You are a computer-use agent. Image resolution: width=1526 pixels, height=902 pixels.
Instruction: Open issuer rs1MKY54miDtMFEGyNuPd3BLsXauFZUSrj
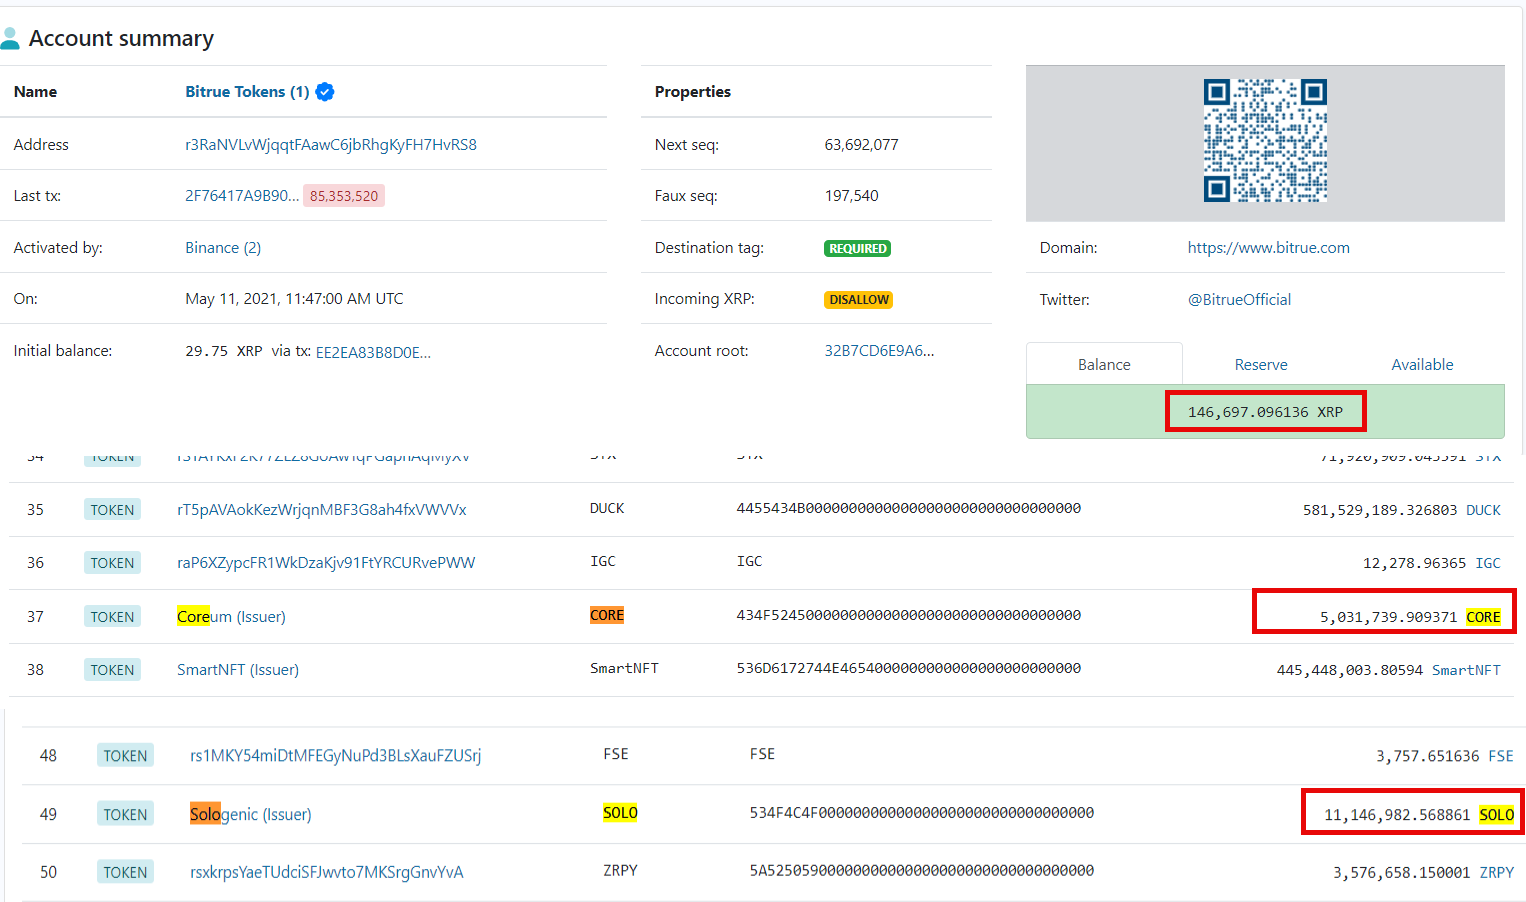click(336, 756)
